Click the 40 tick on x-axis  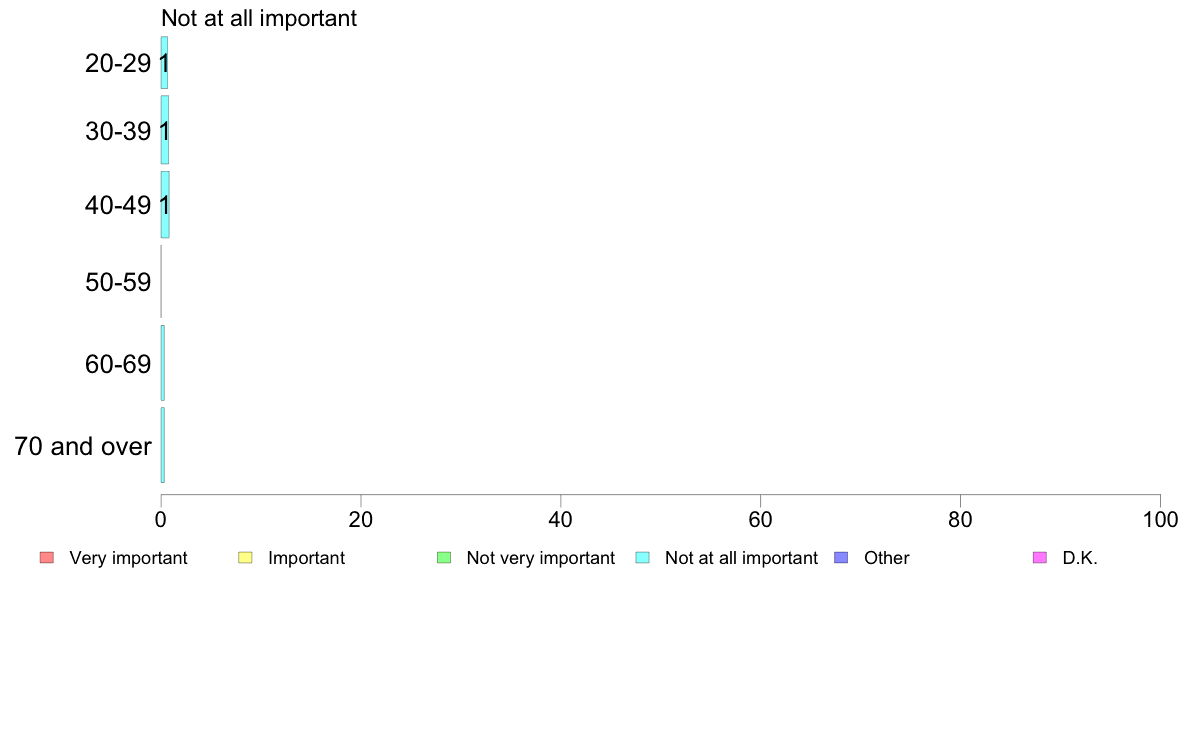(x=561, y=519)
